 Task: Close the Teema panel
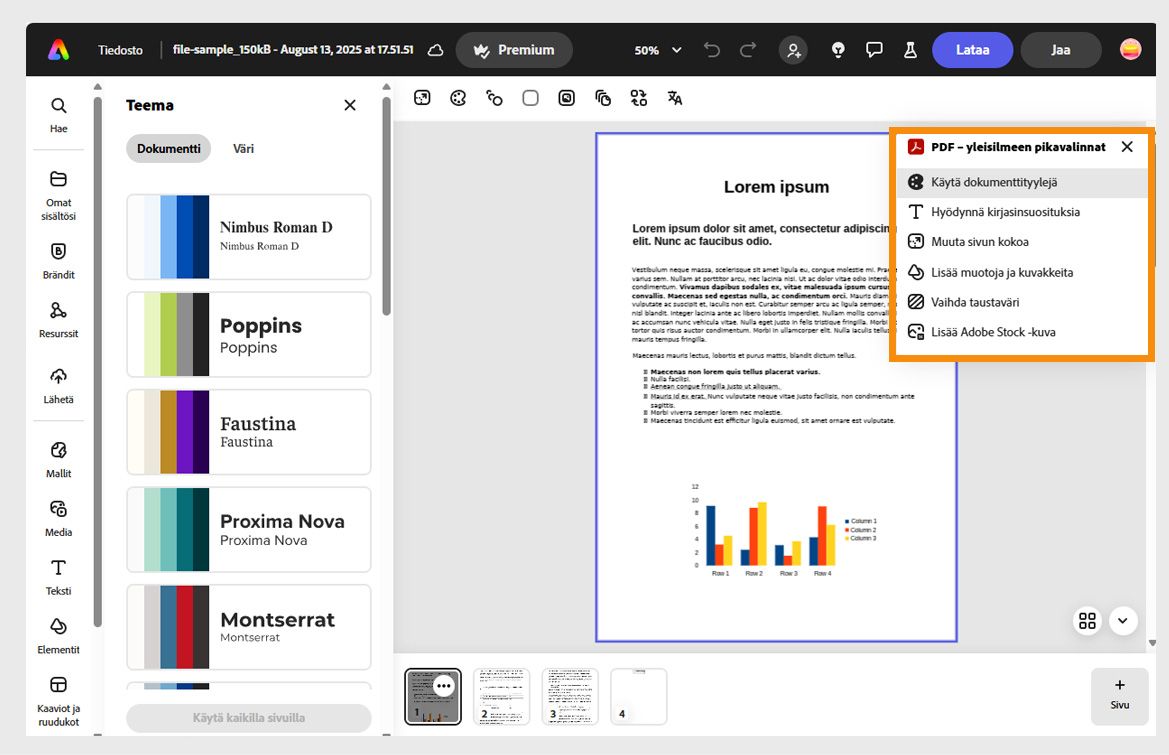coord(350,105)
